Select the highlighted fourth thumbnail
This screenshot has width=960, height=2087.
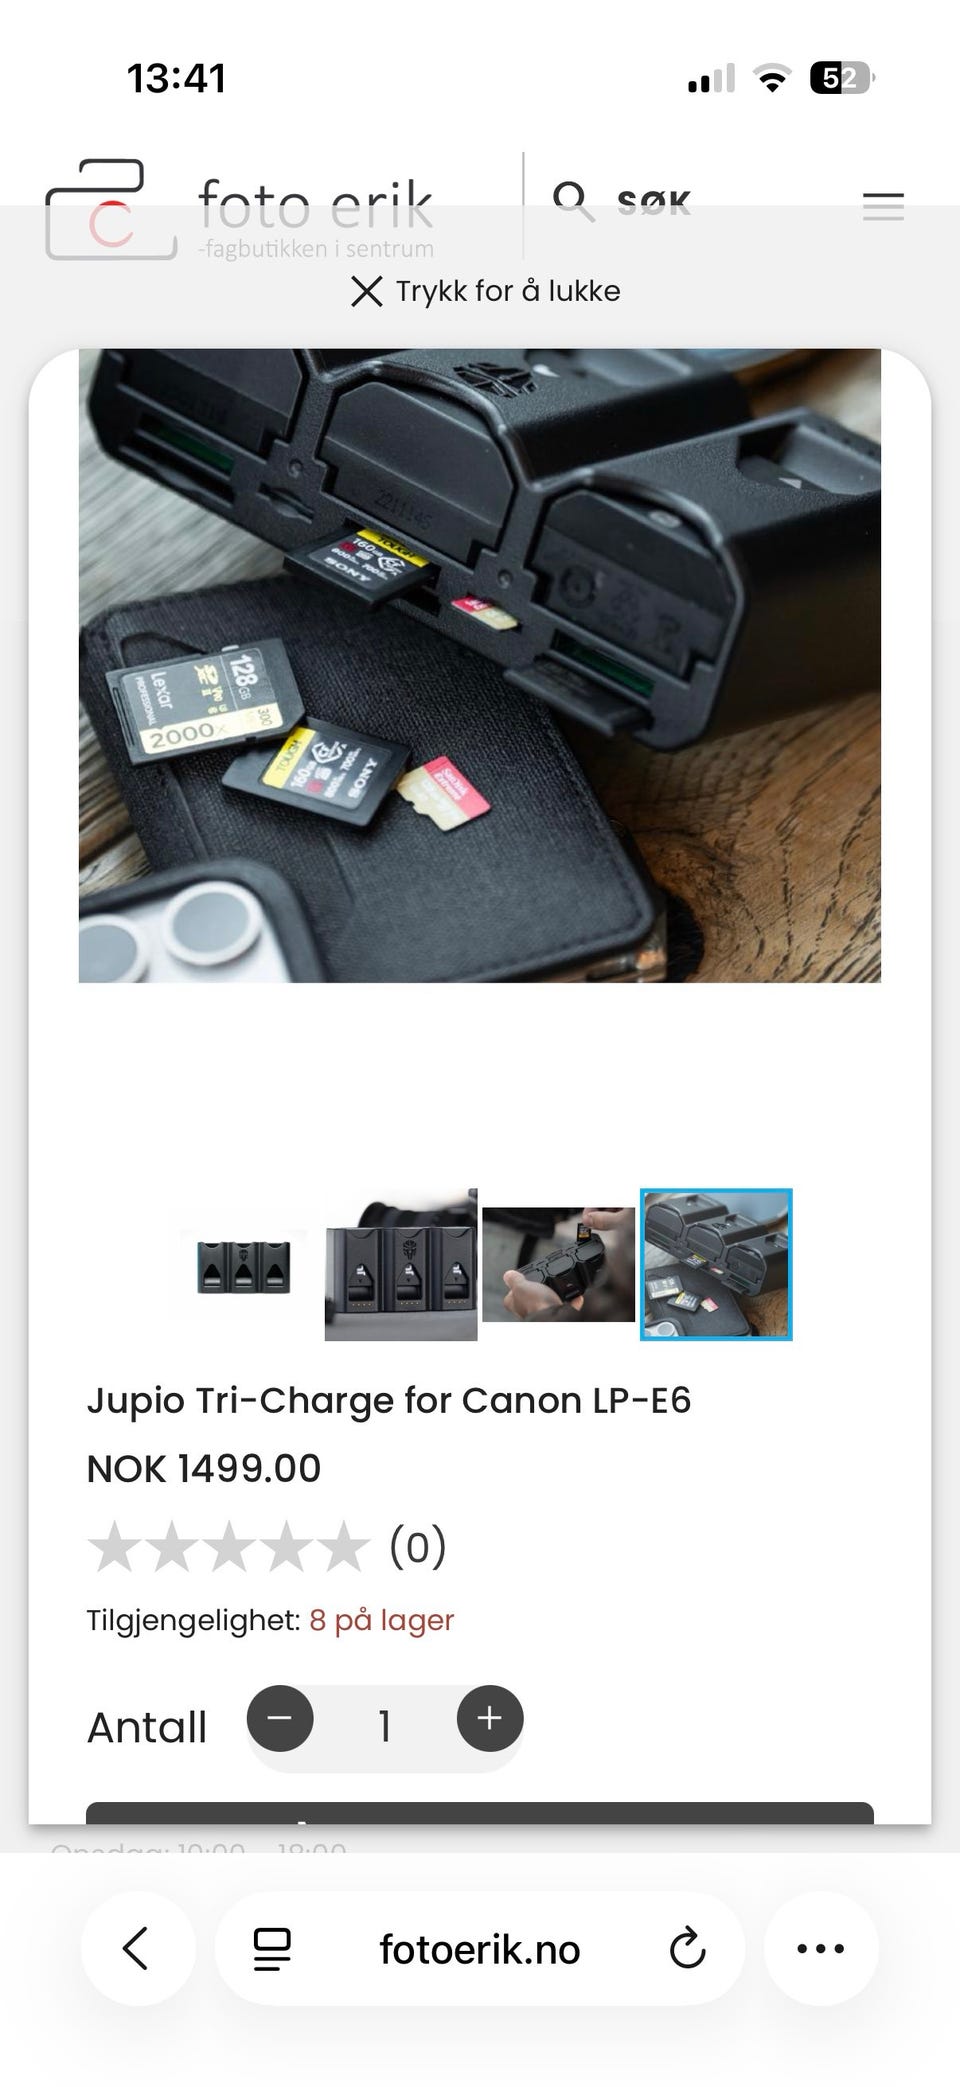tap(716, 1264)
